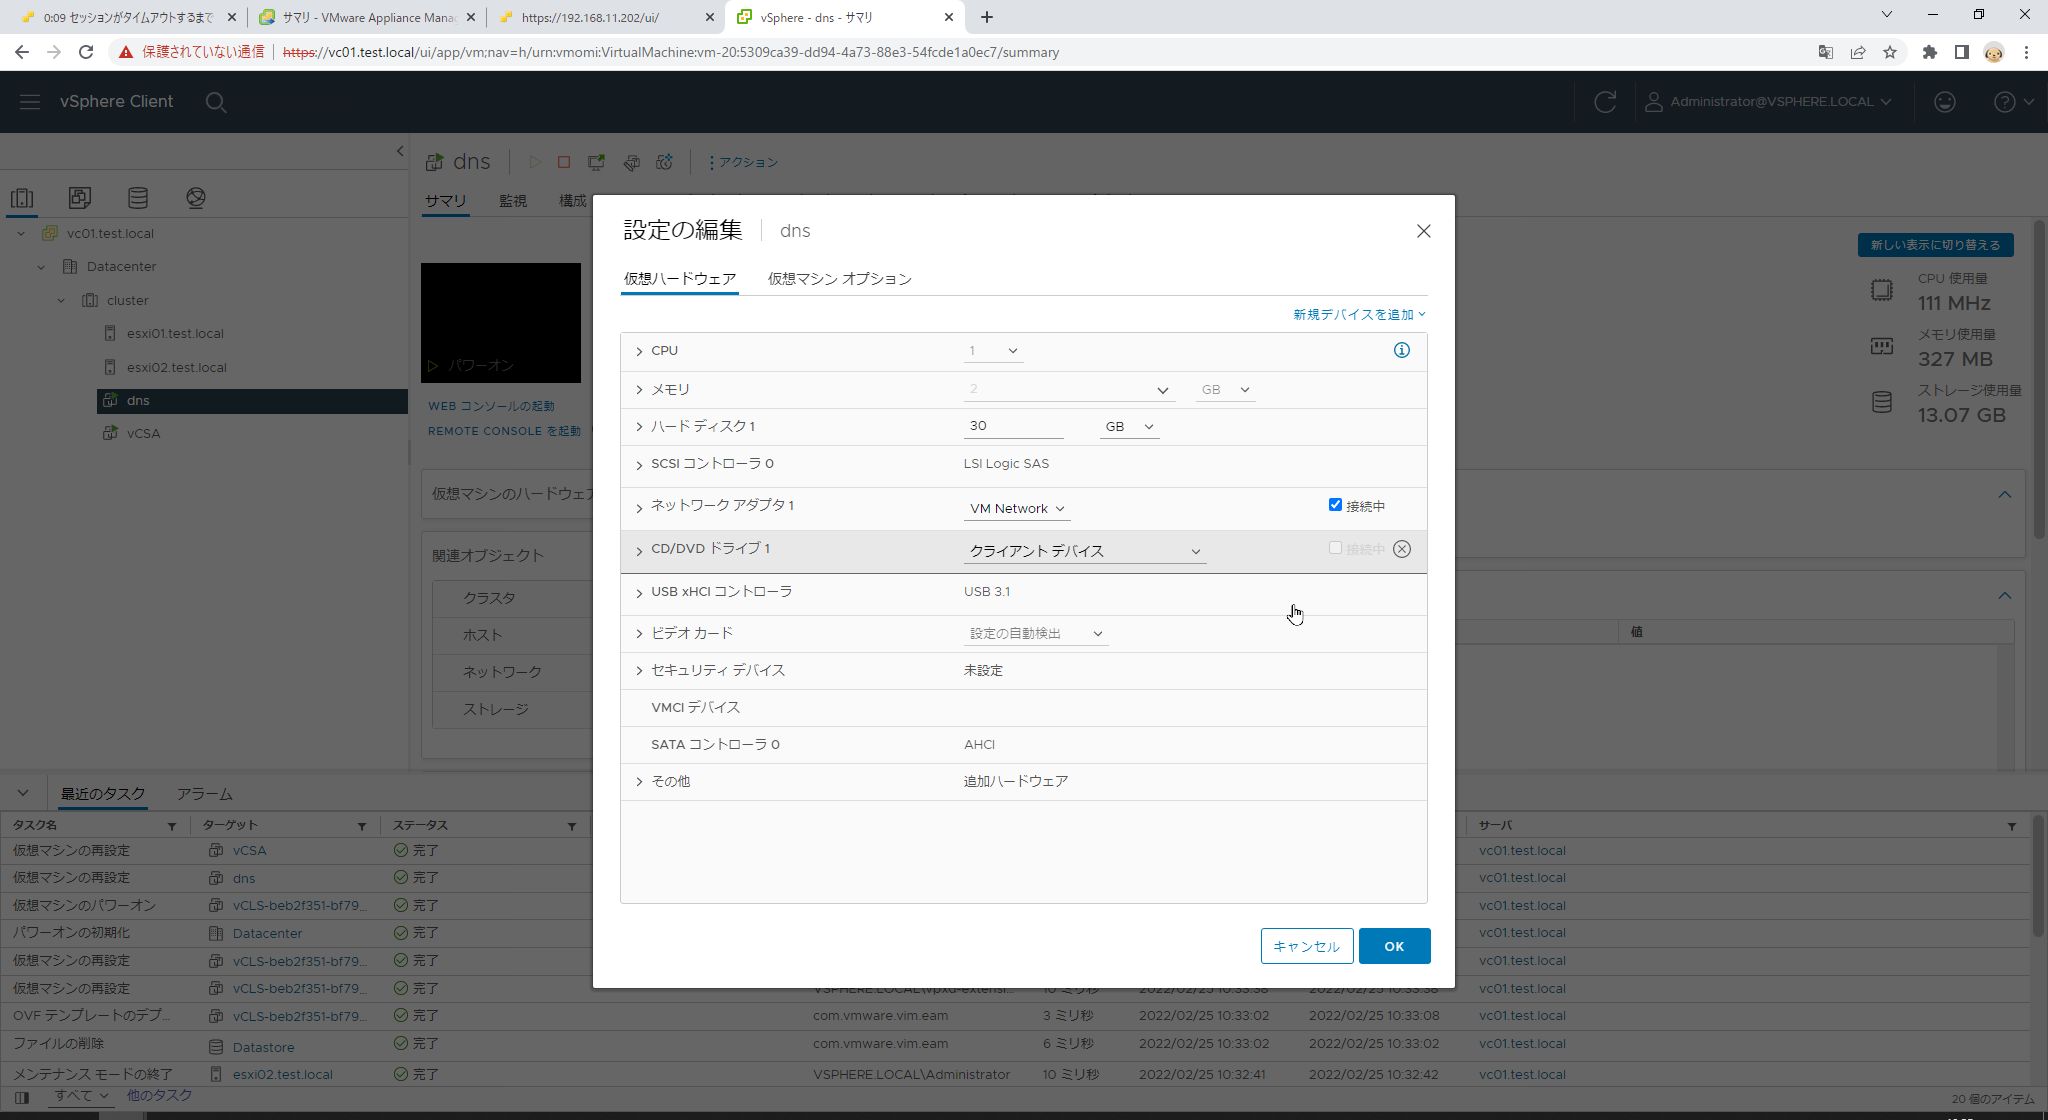This screenshot has width=2048, height=1120.
Task: Click Launch Remote Console link
Action: coord(504,431)
